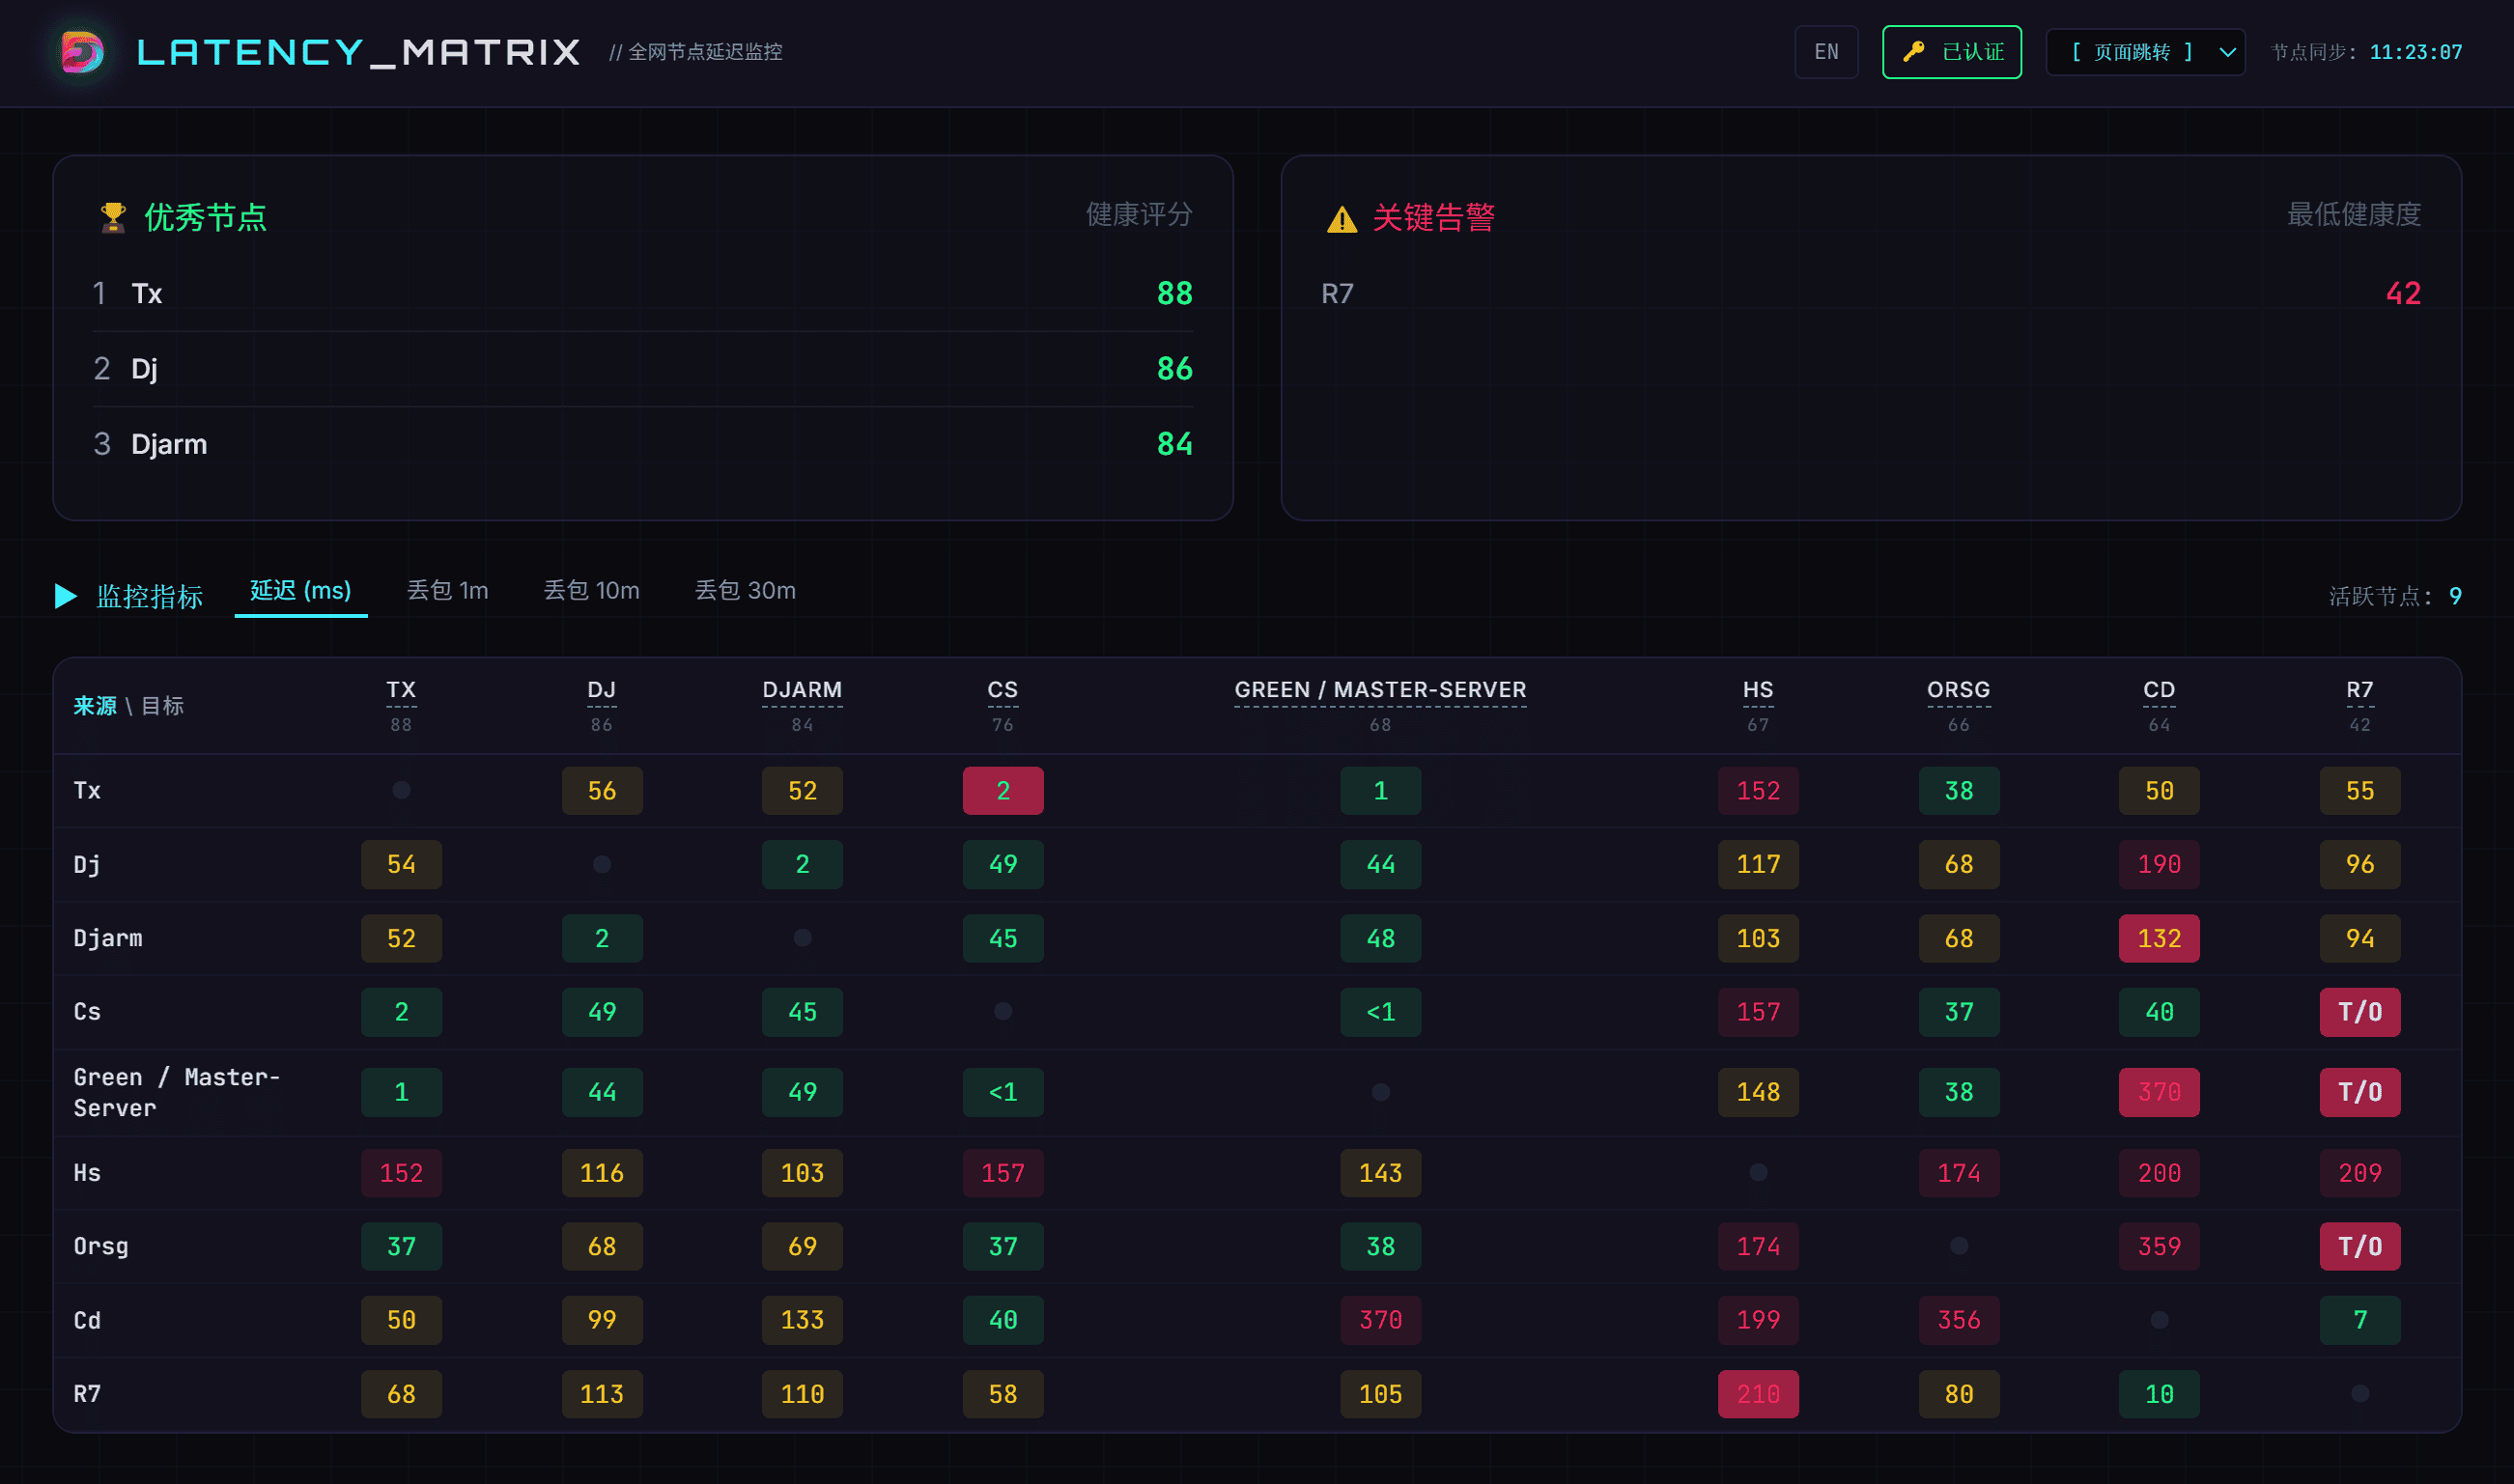Click the 209 cell in Hs row
Image resolution: width=2514 pixels, height=1484 pixels.
[2360, 1173]
